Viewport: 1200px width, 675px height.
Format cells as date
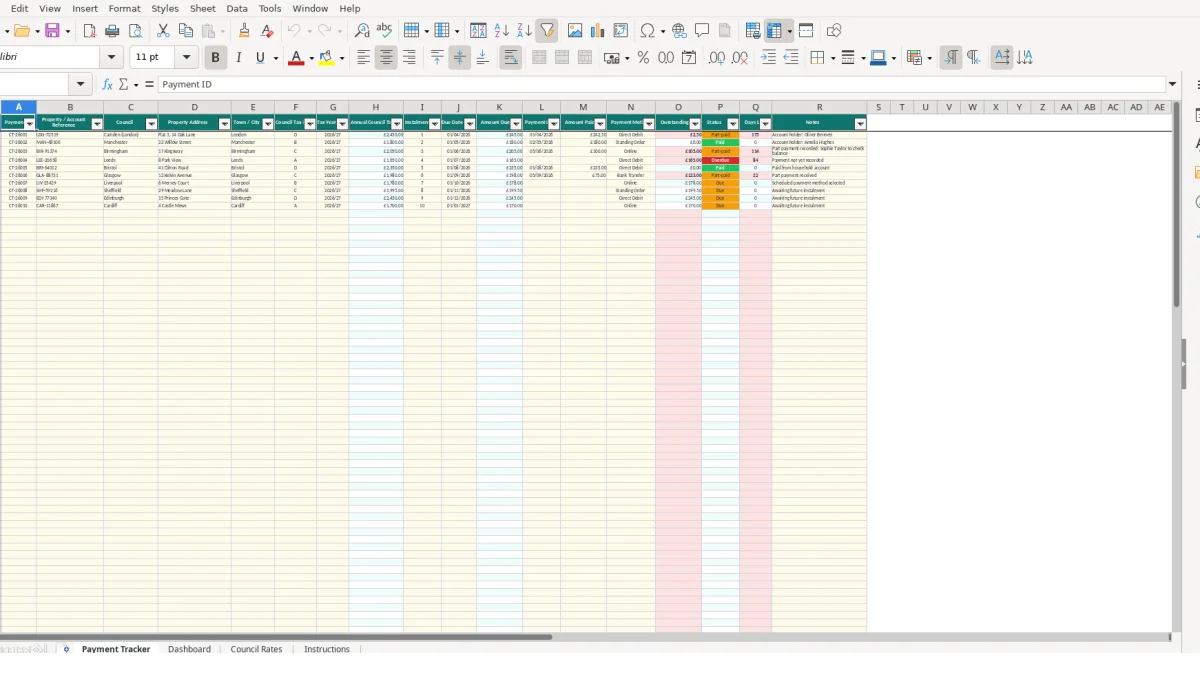689,58
